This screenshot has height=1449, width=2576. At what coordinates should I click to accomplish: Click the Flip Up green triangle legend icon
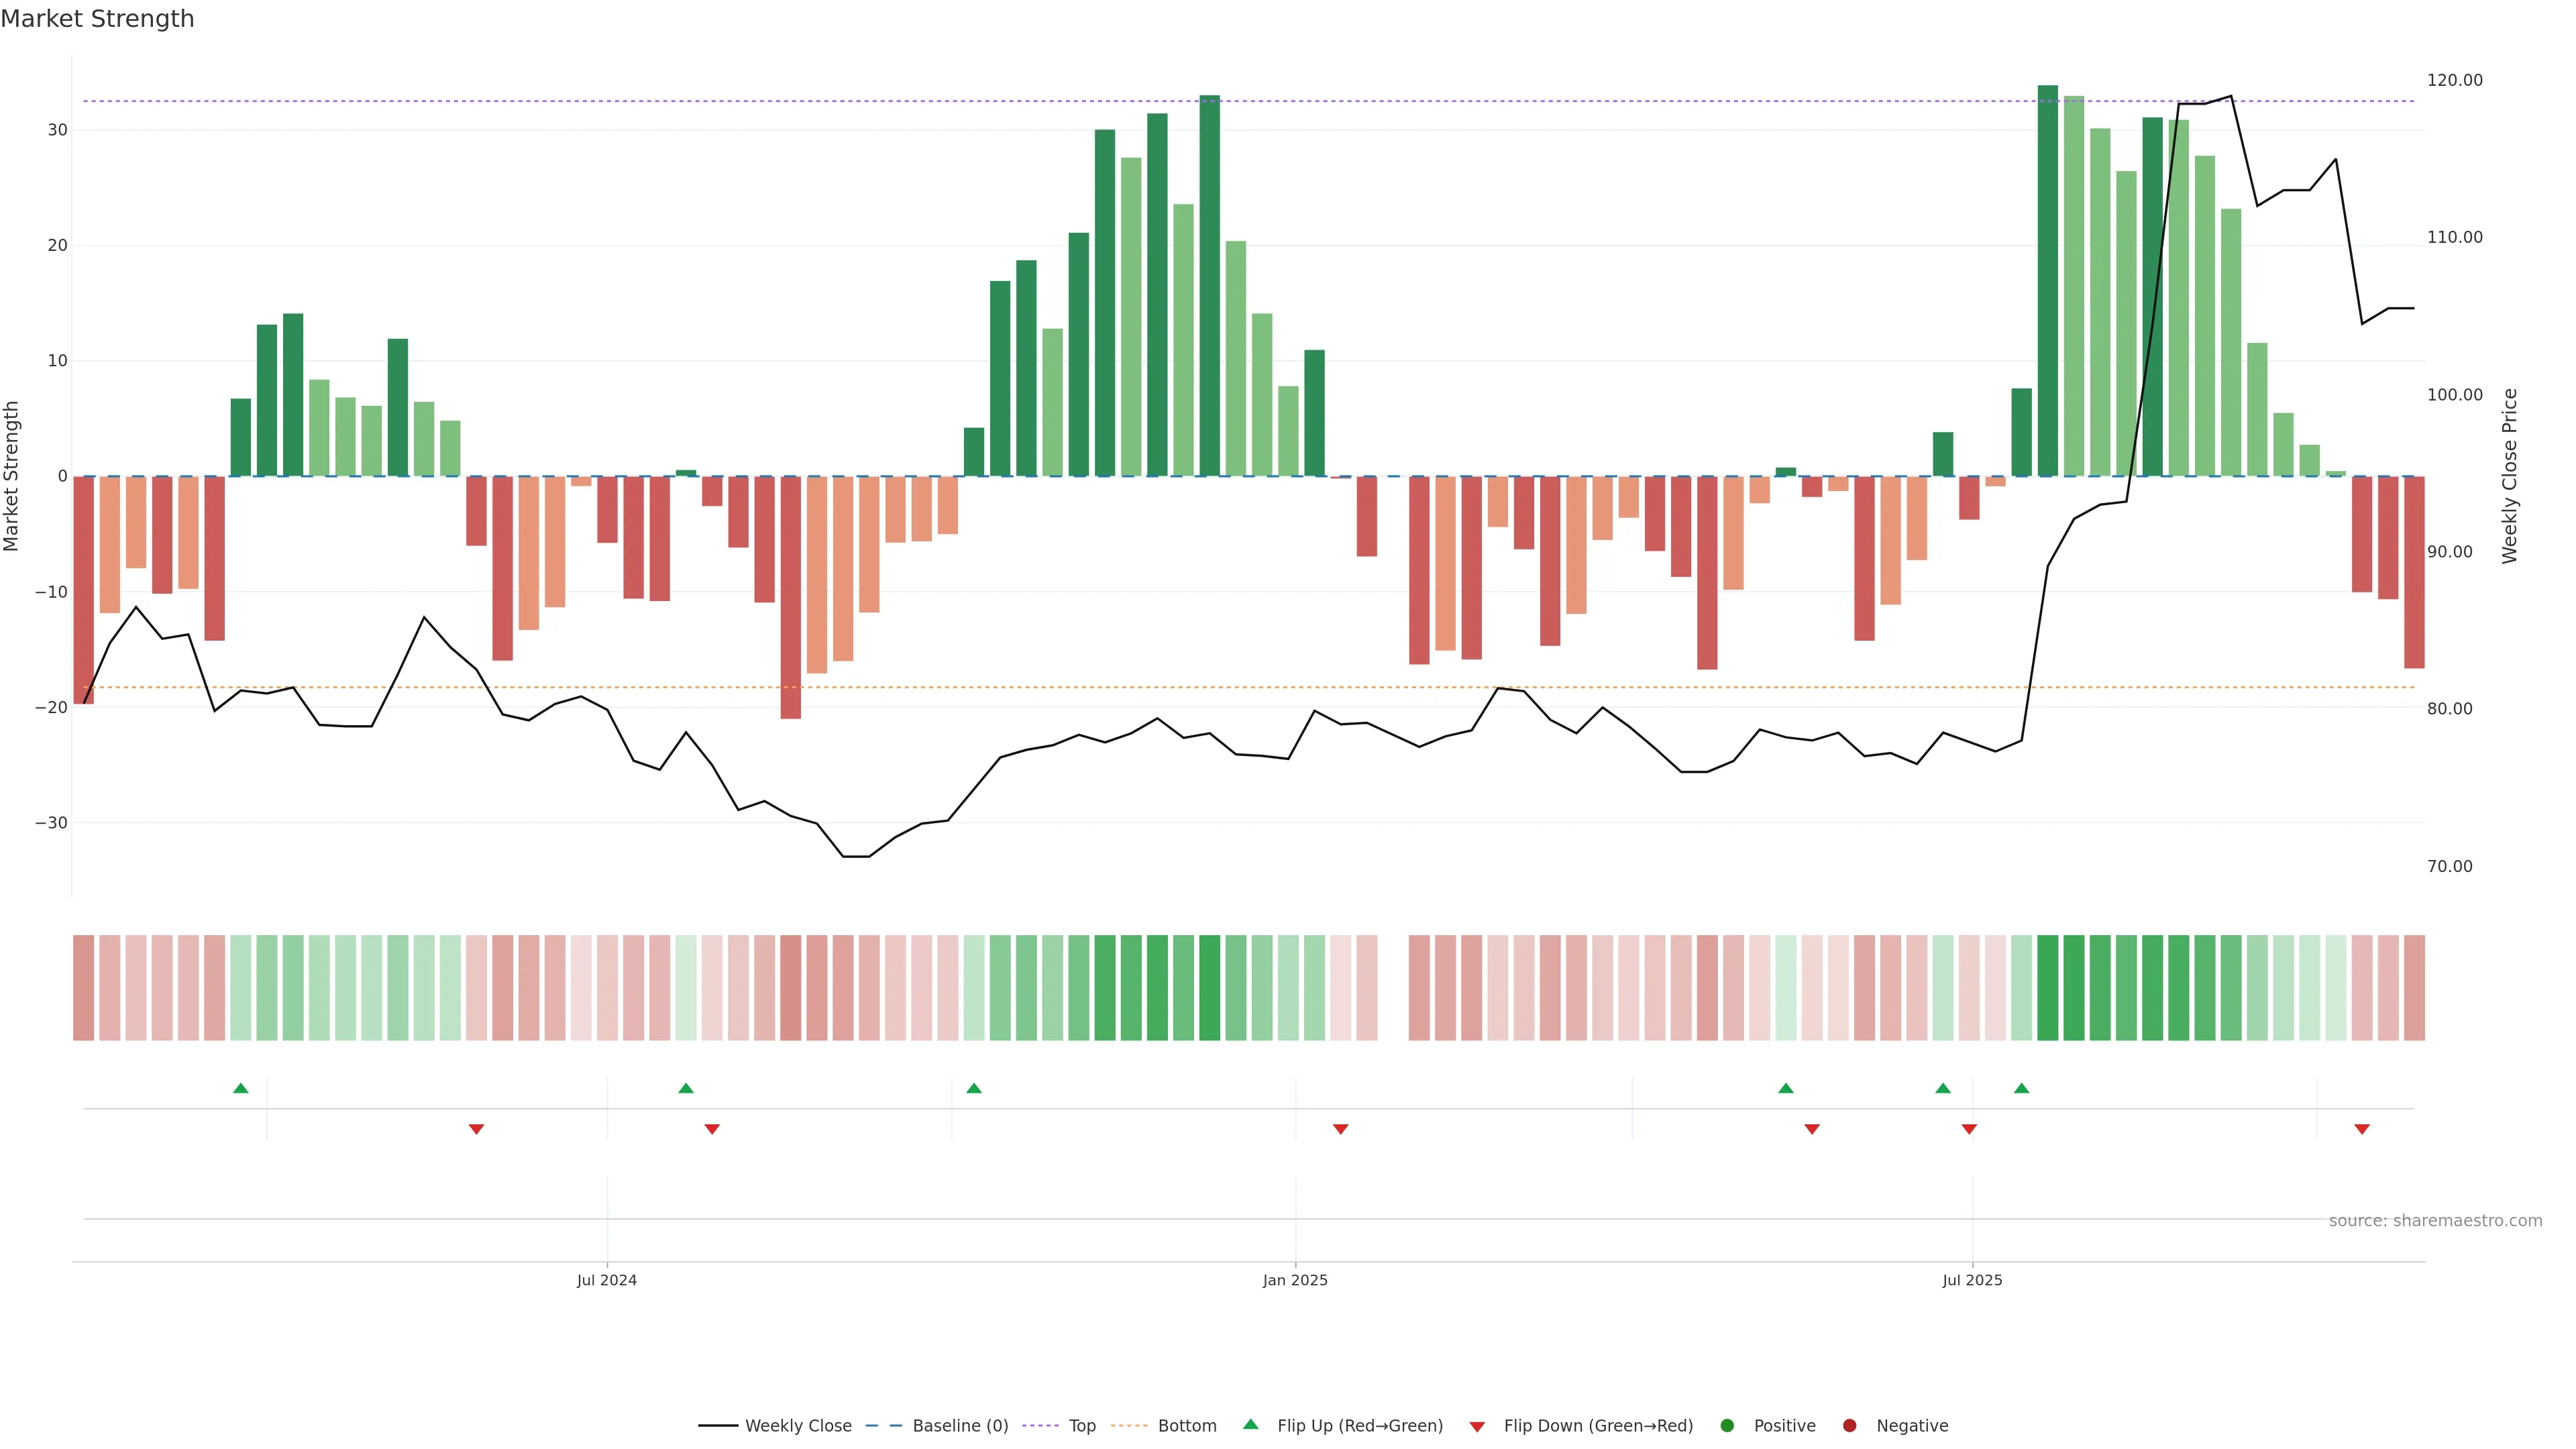1250,1424
